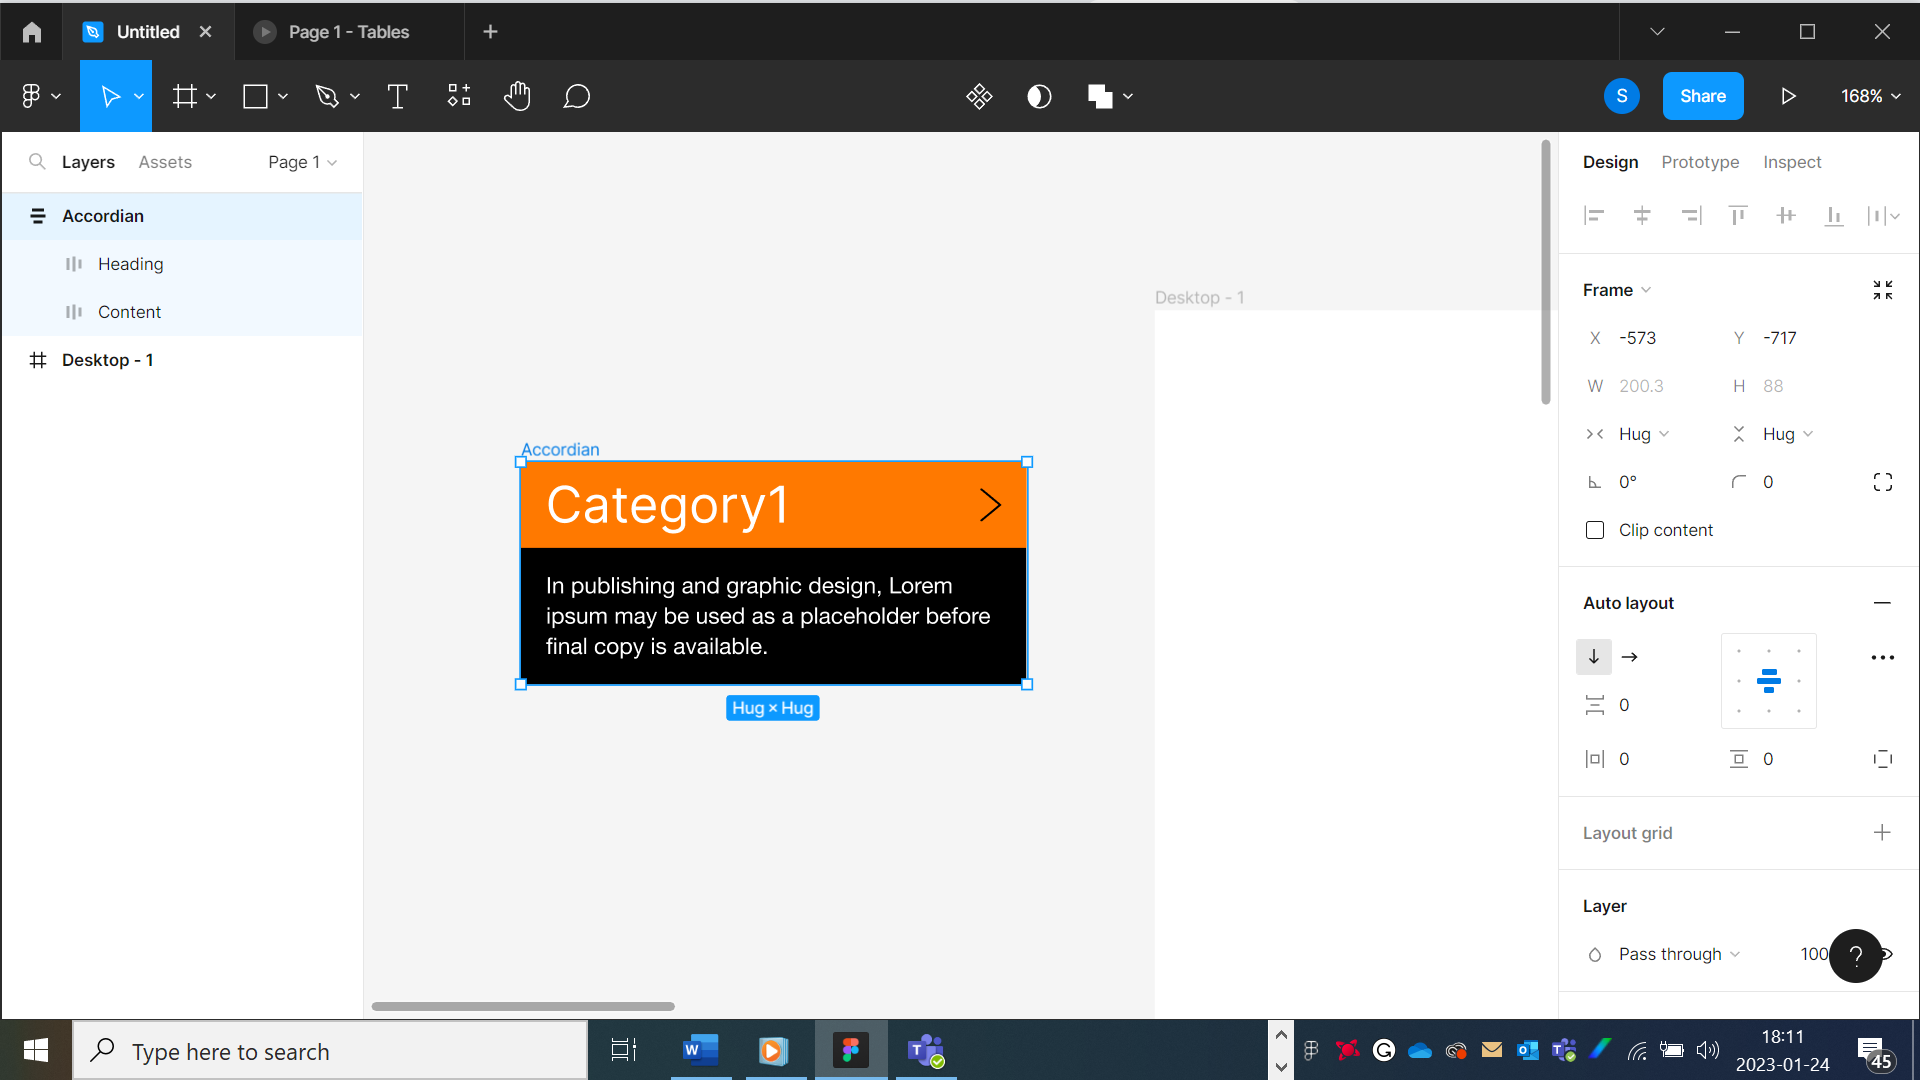Open Pen tool dropdown arrow
The height and width of the screenshot is (1080, 1920).
355,96
